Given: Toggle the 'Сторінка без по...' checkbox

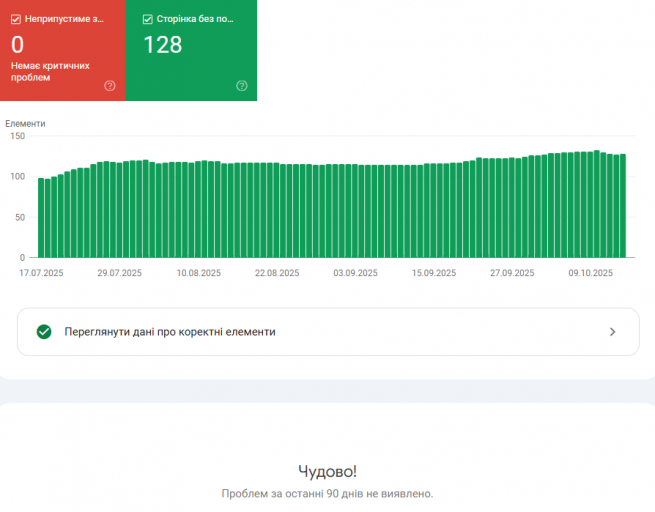Looking at the screenshot, I should (147, 19).
